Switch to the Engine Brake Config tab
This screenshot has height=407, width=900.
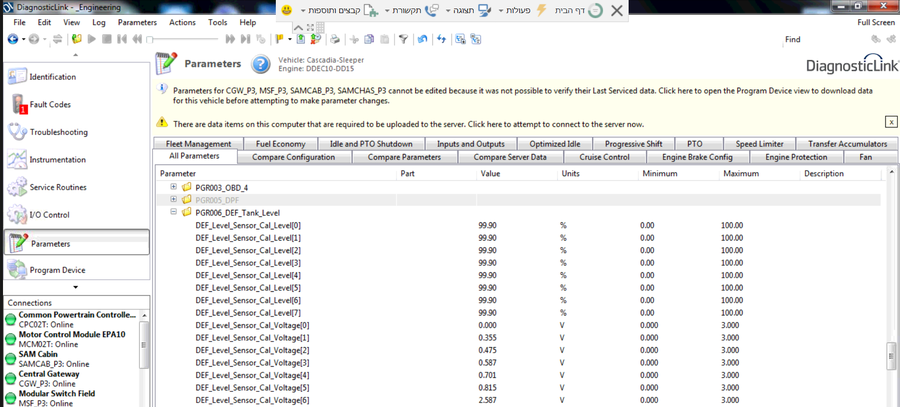pos(697,157)
